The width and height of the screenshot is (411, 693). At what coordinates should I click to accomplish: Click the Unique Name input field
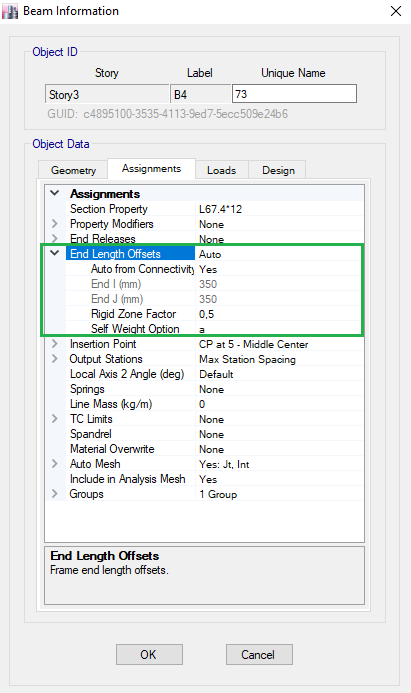[x=294, y=94]
